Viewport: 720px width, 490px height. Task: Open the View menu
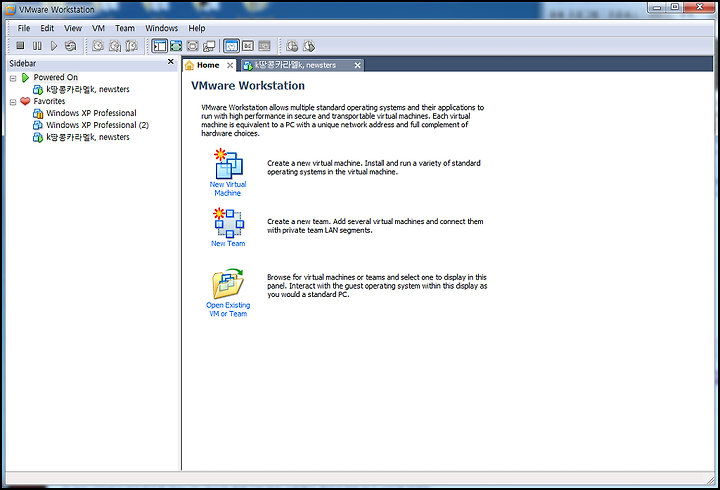pyautogui.click(x=73, y=28)
